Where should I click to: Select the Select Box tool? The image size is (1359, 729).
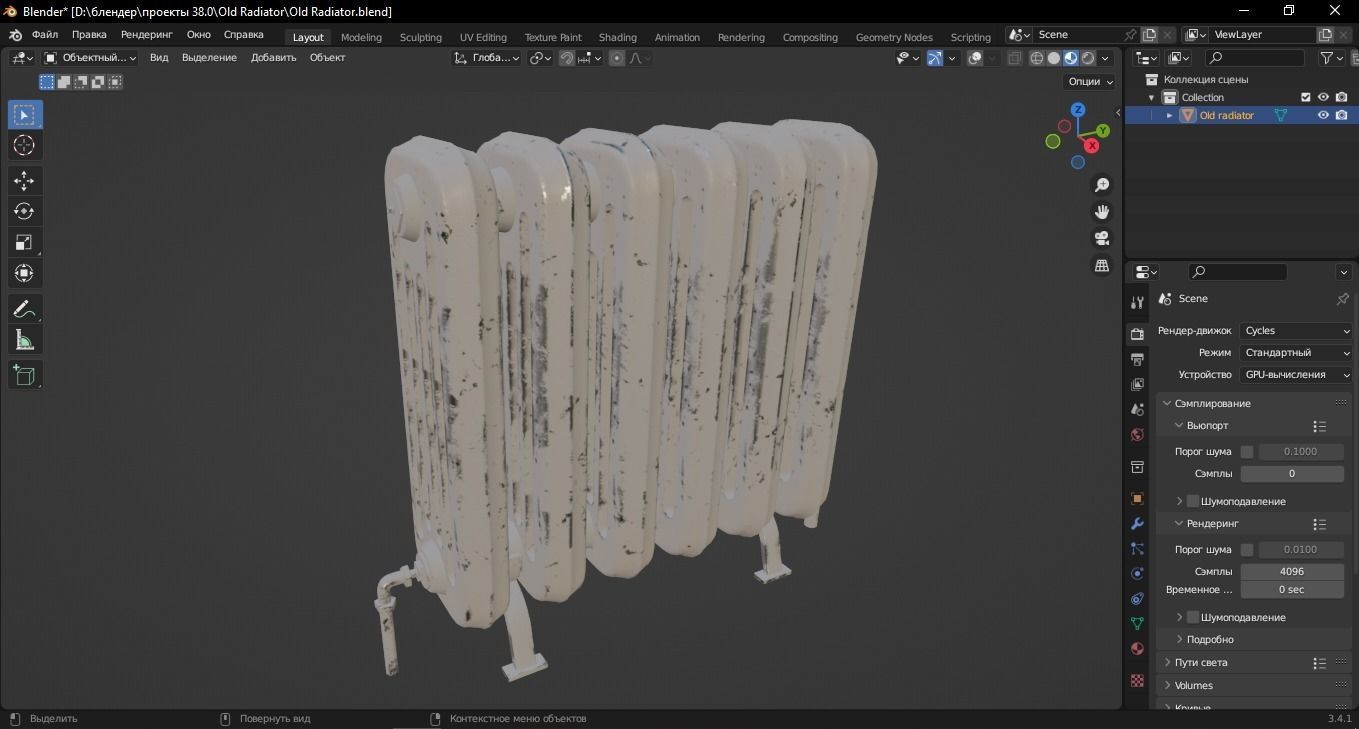25,115
